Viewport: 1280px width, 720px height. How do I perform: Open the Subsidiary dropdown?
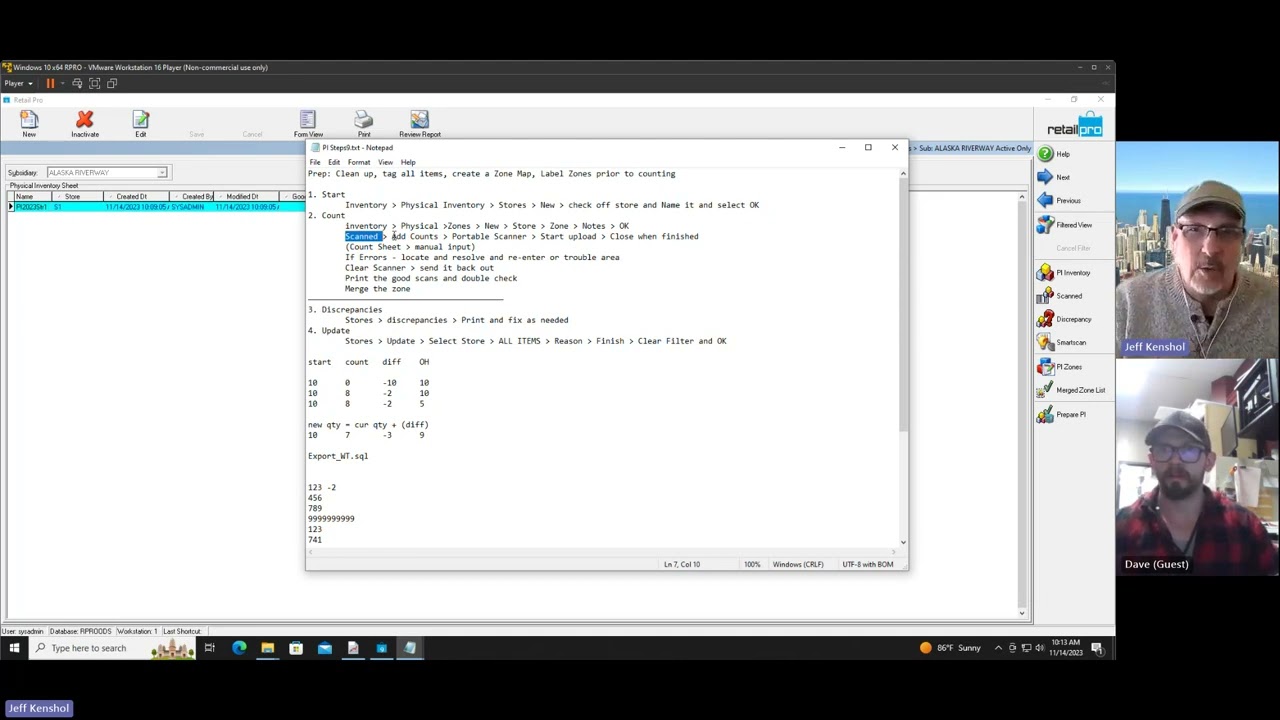[162, 173]
